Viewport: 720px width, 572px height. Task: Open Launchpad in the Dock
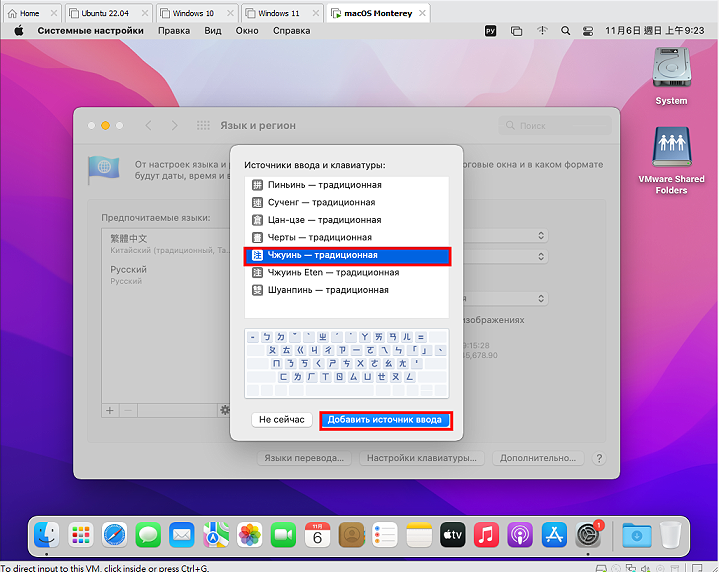[80, 535]
